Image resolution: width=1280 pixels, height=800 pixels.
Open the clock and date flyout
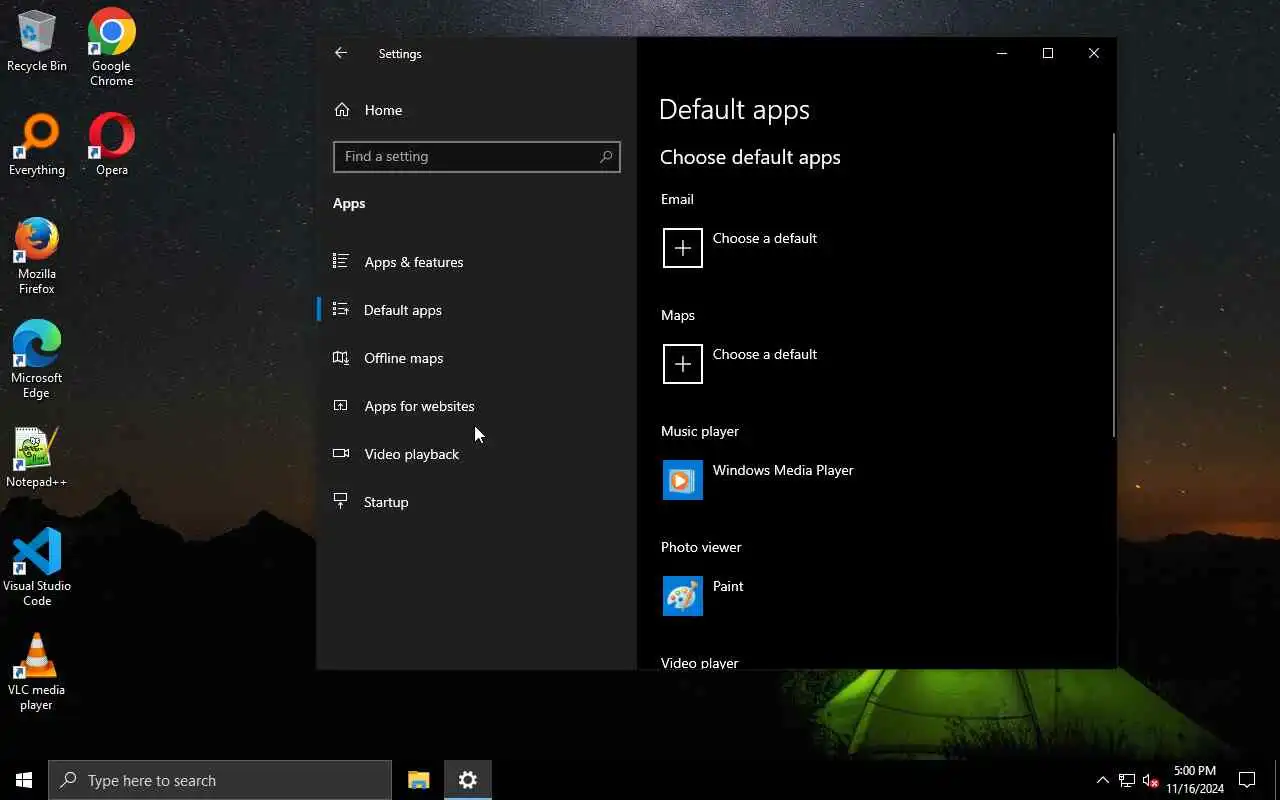[x=1195, y=780]
